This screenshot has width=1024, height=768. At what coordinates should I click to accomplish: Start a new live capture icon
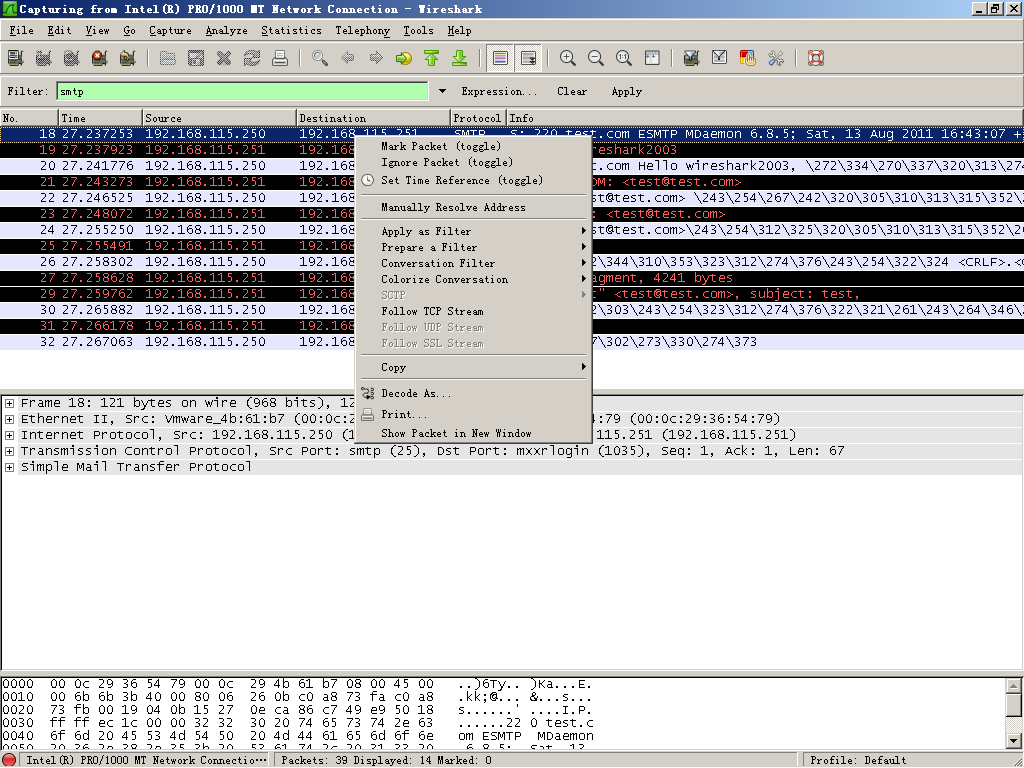pos(72,58)
